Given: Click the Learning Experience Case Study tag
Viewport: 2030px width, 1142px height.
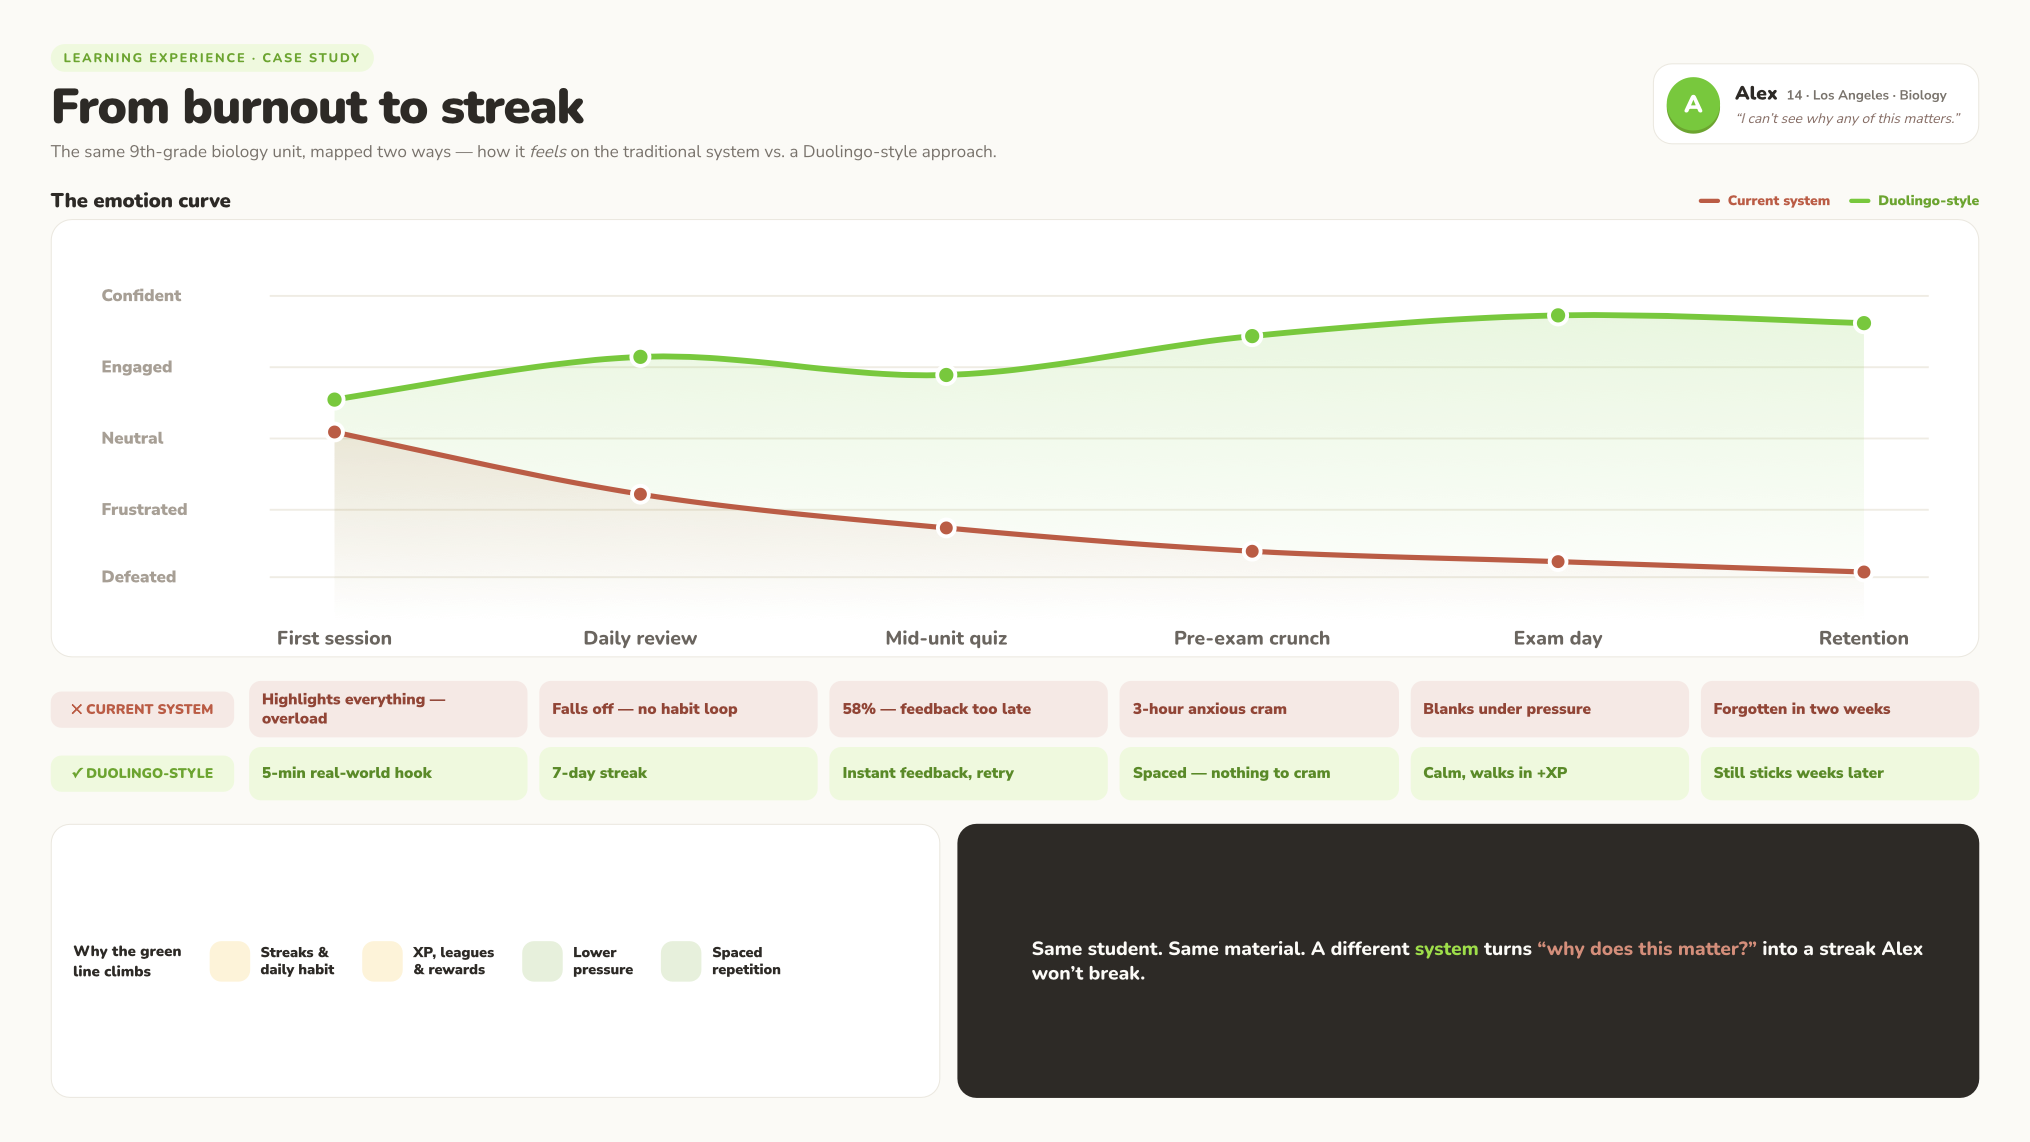Looking at the screenshot, I should (x=212, y=58).
